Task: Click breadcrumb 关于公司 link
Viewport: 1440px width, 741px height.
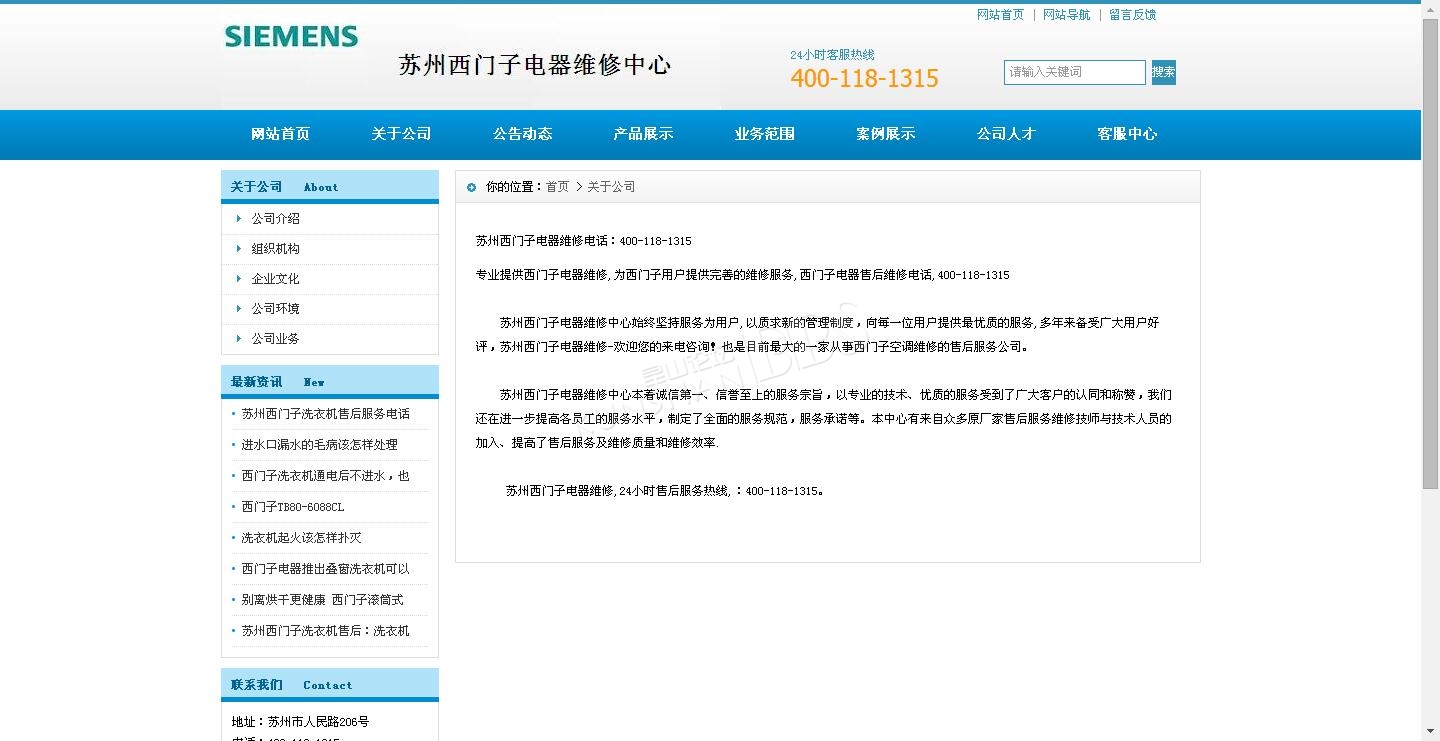Action: [x=611, y=187]
